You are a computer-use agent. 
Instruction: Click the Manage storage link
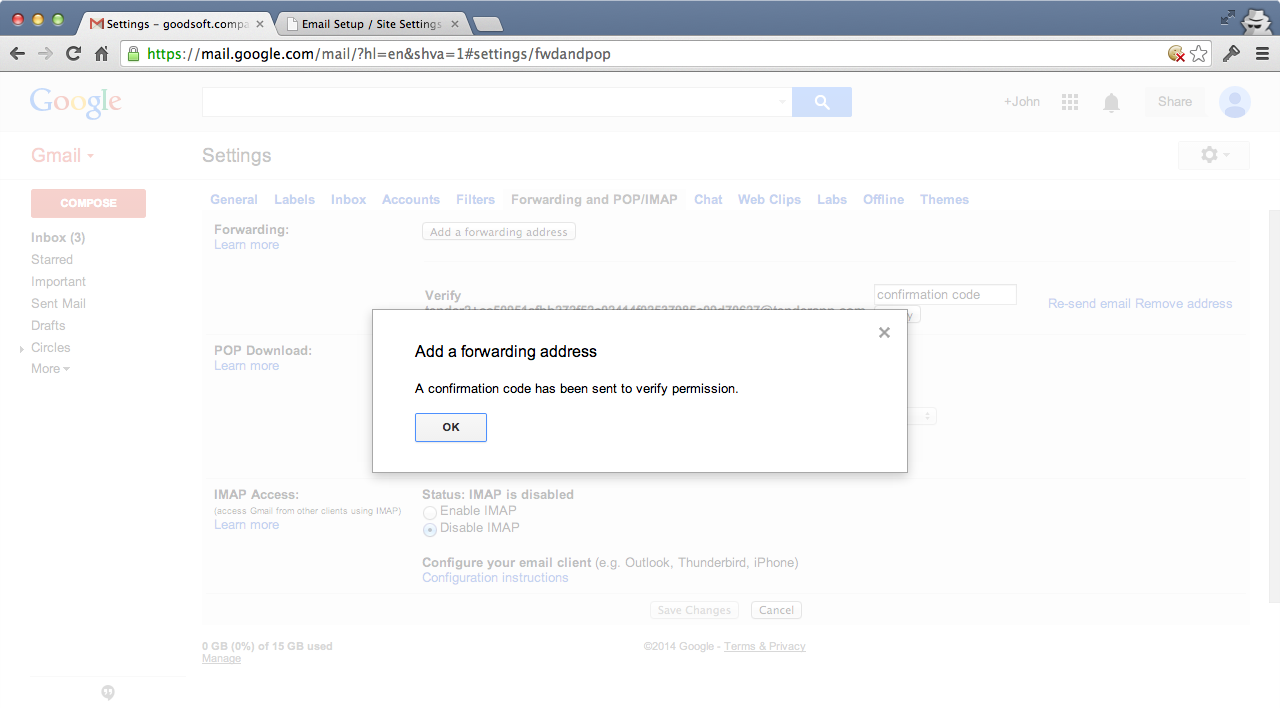coord(221,658)
